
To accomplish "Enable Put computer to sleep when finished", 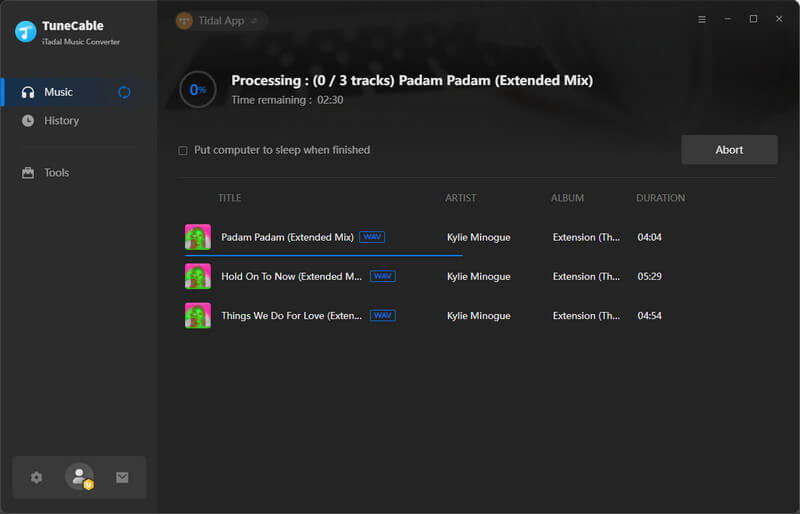I will point(183,150).
